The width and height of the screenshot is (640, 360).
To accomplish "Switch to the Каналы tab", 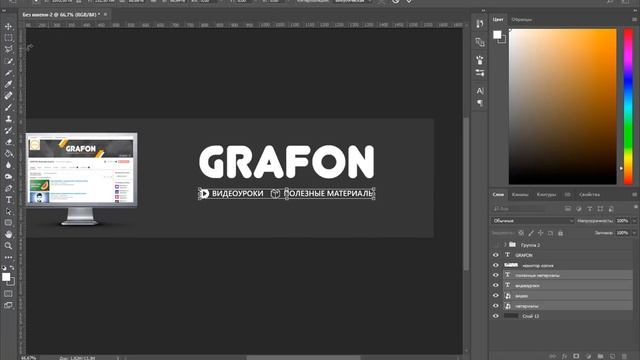I will pos(520,195).
